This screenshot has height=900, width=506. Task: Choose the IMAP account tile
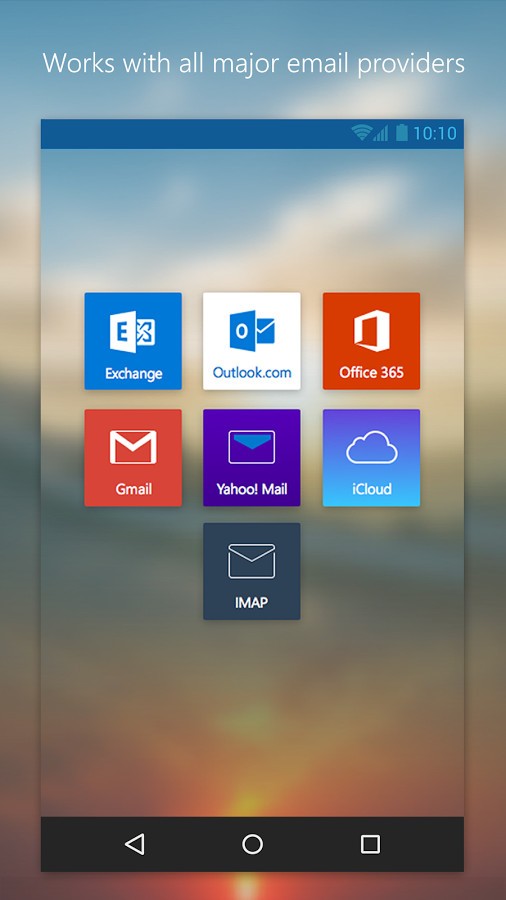(x=252, y=571)
